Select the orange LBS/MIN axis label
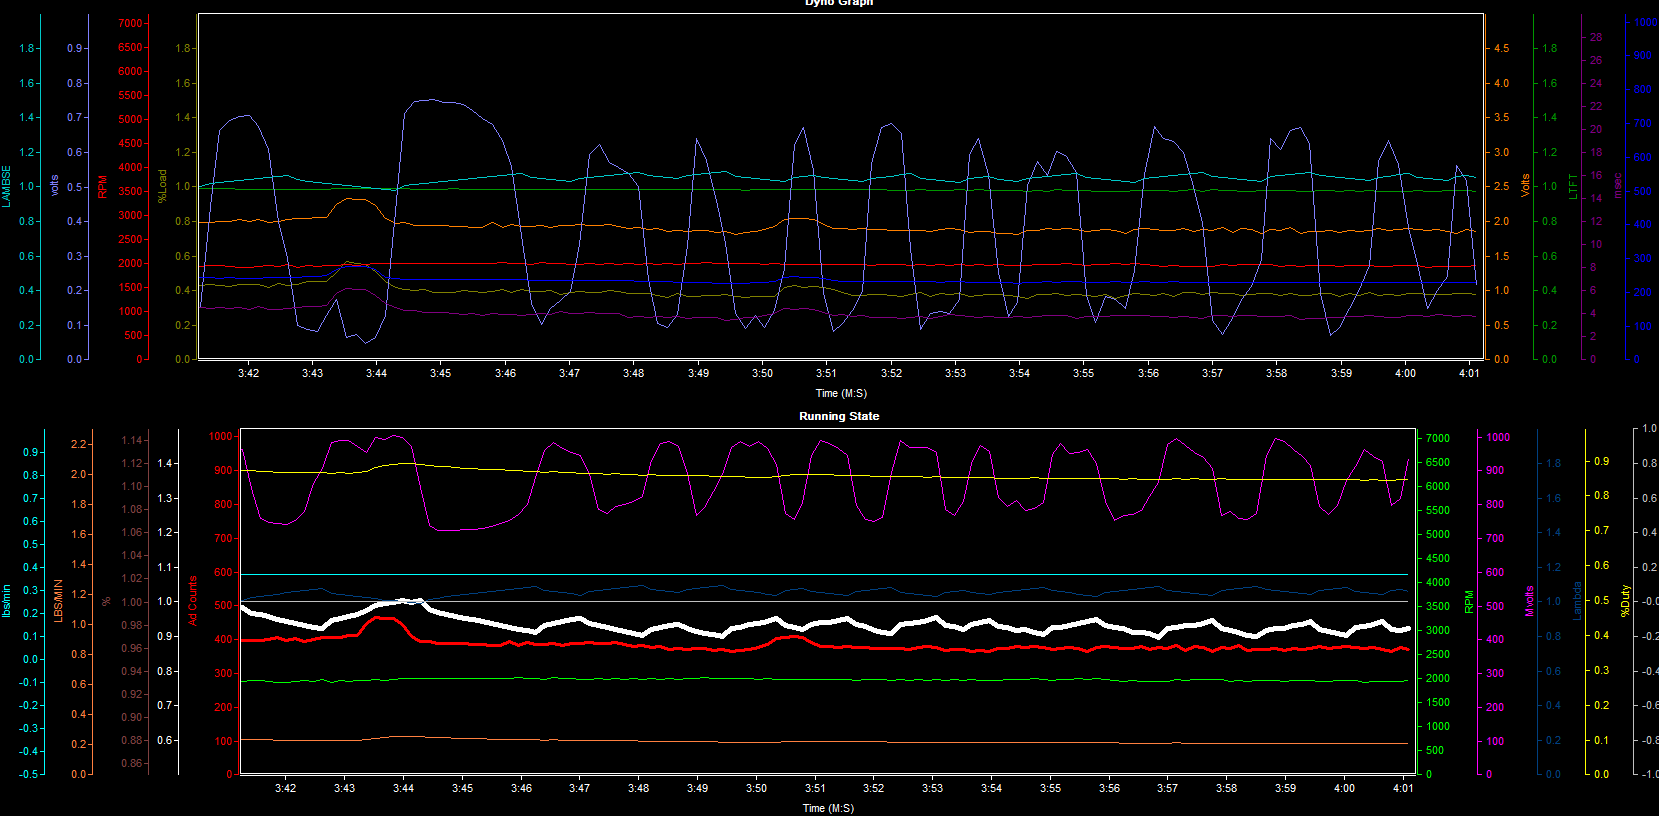 click(58, 601)
